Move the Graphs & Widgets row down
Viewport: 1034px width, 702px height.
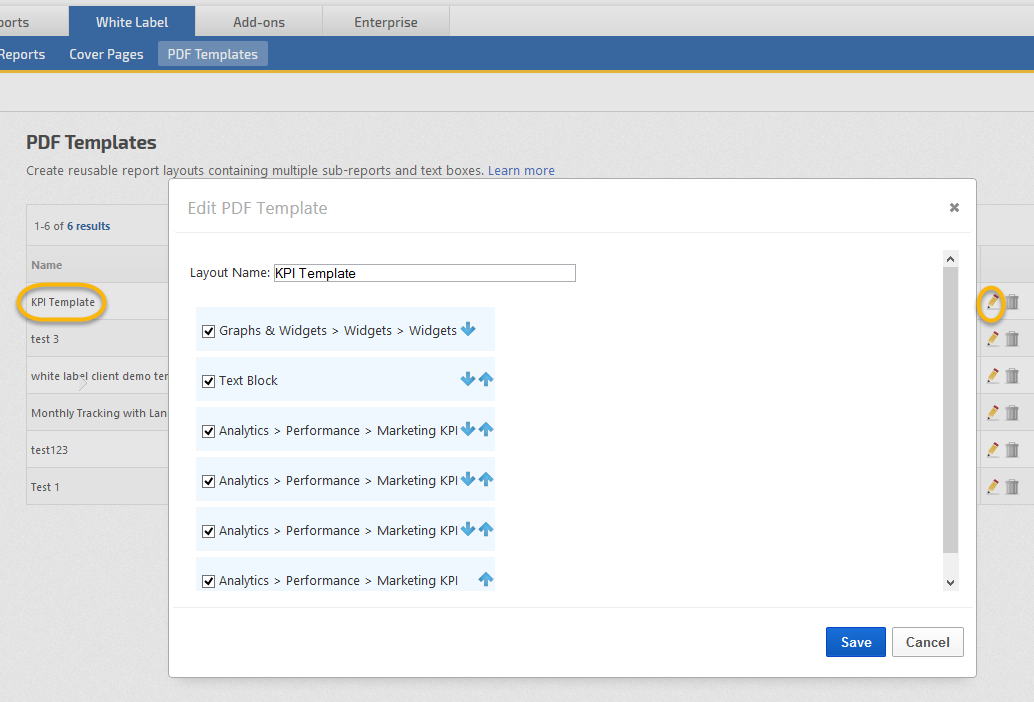pyautogui.click(x=468, y=330)
